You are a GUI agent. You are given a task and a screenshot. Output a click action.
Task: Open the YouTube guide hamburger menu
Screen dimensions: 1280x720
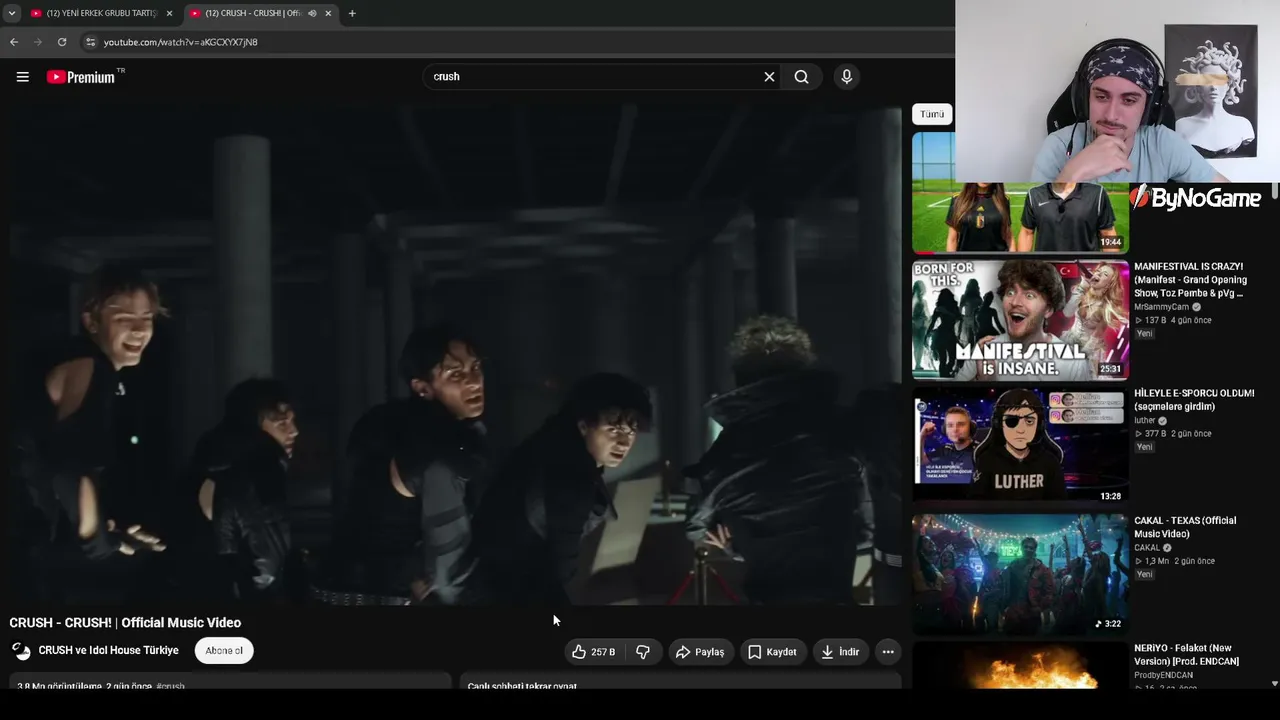[22, 77]
